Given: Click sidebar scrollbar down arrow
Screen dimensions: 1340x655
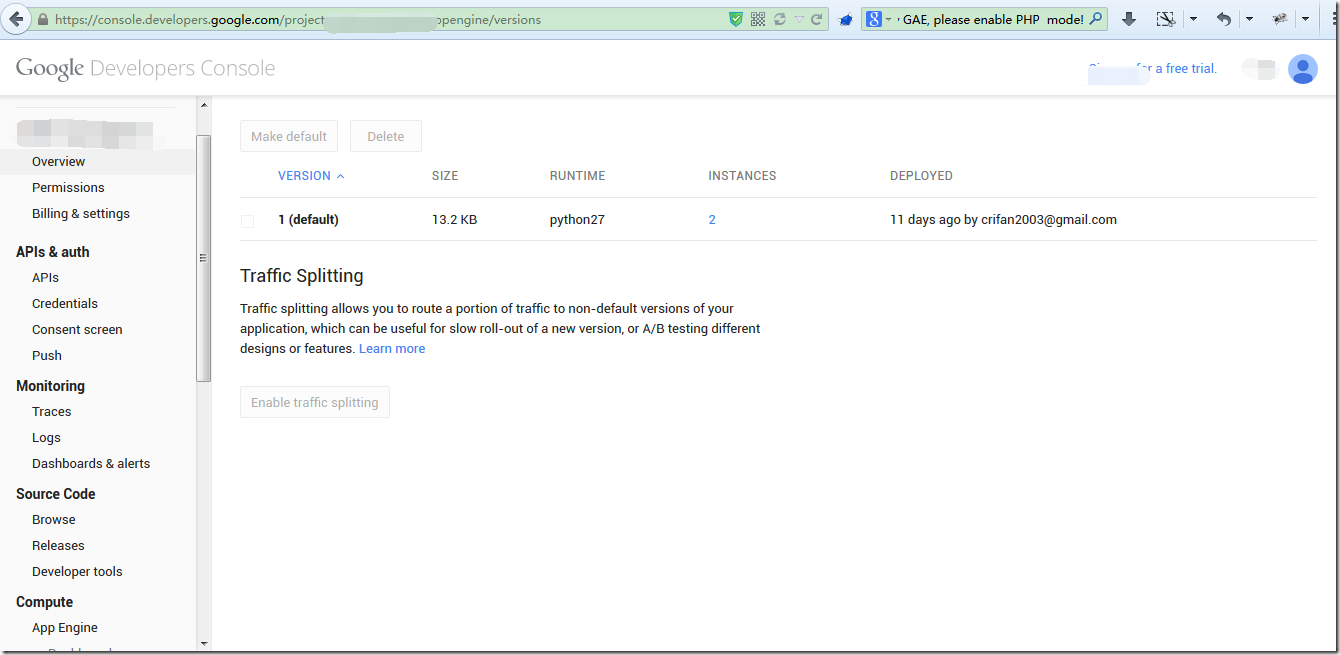Looking at the screenshot, I should pyautogui.click(x=204, y=643).
